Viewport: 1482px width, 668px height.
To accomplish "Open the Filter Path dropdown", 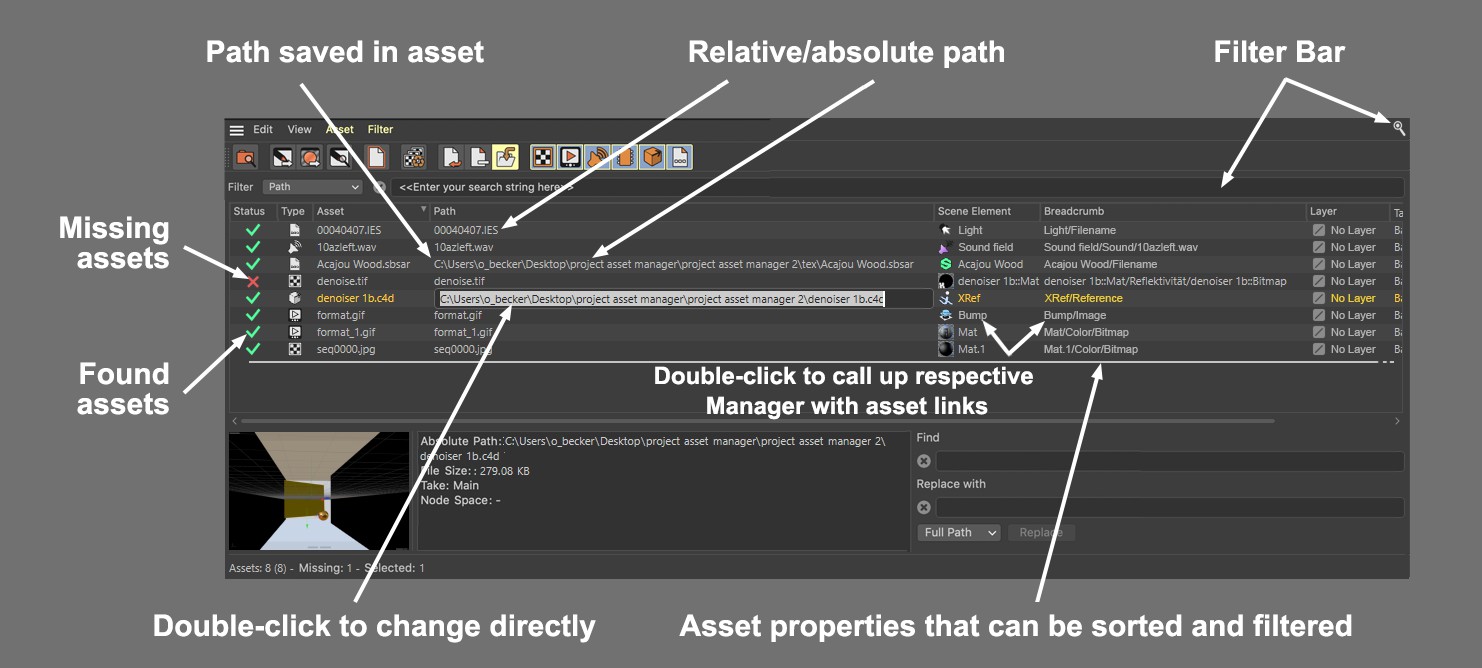I will (x=312, y=187).
